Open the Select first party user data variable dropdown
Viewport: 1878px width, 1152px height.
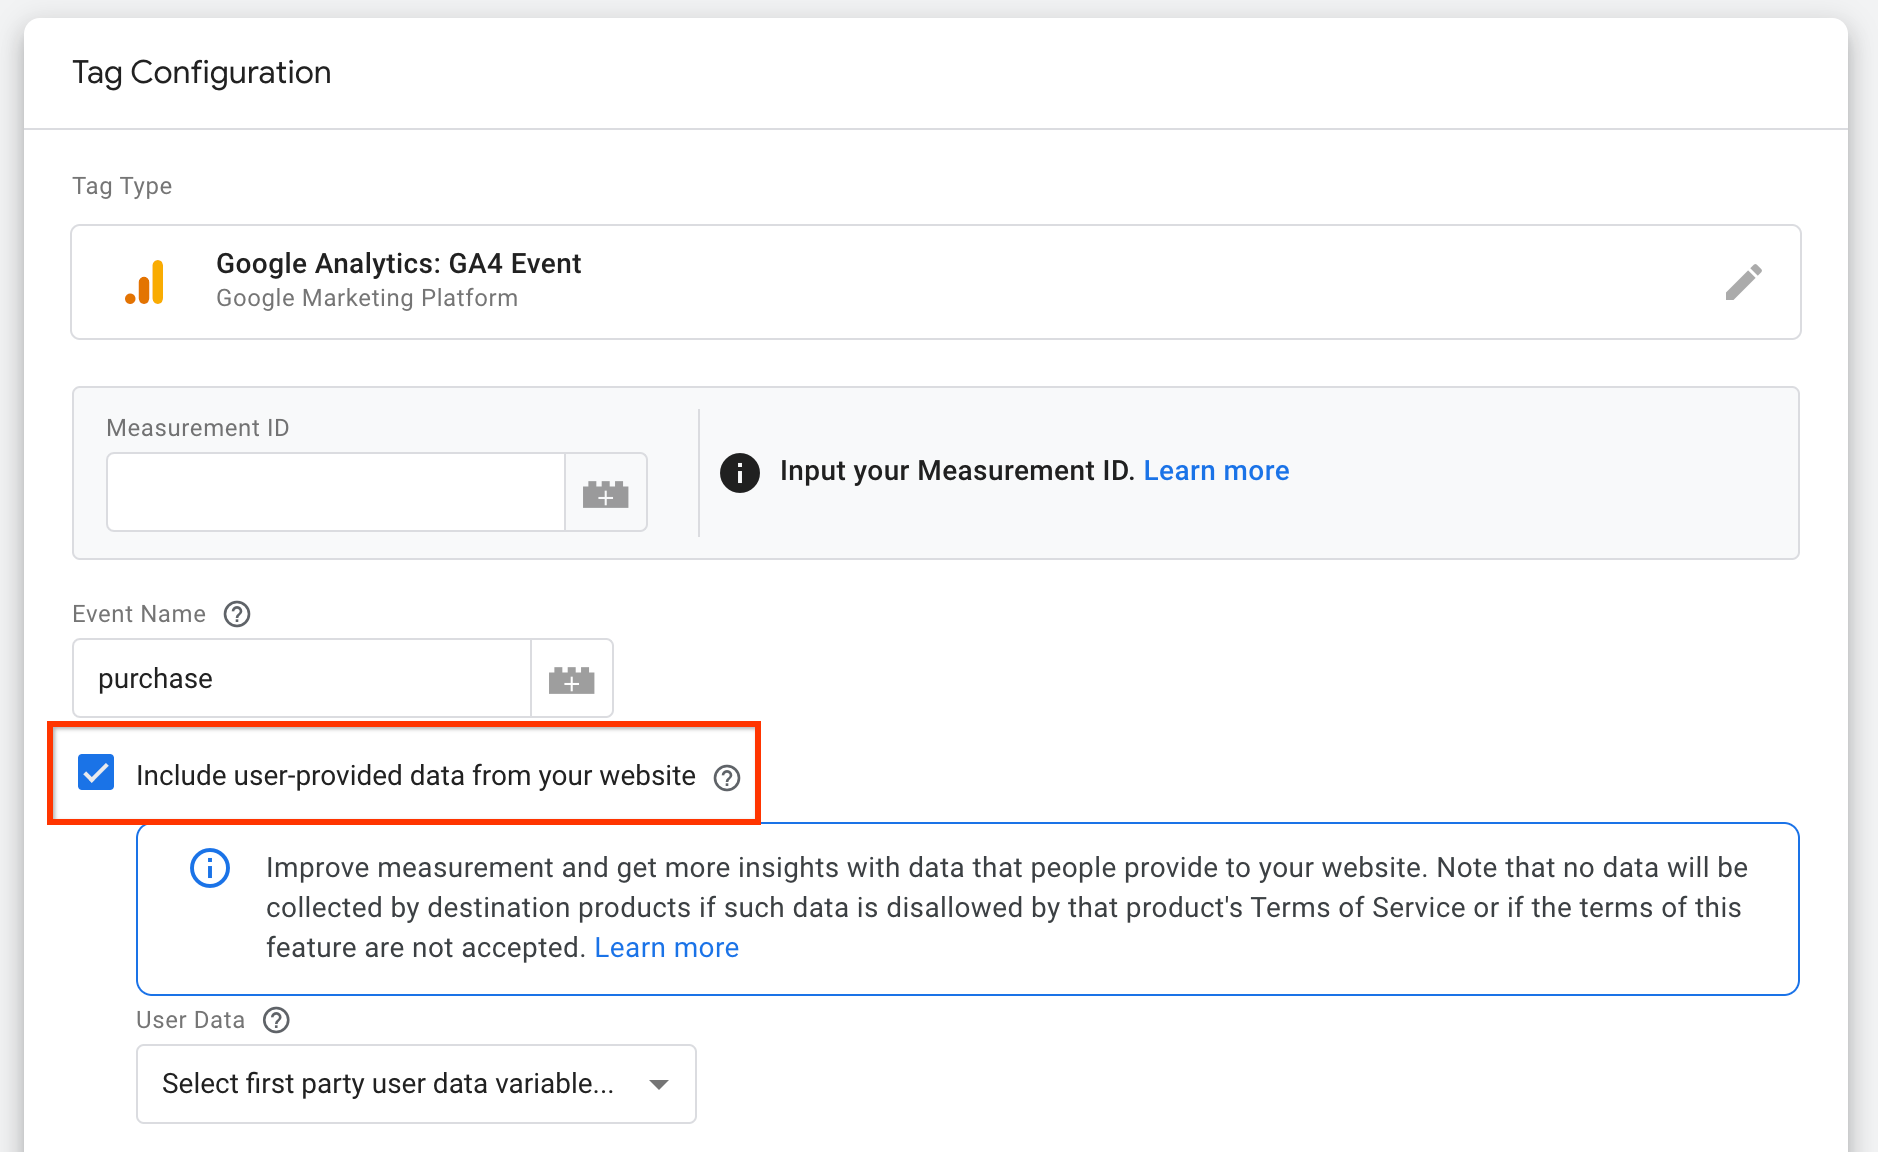tap(416, 1084)
